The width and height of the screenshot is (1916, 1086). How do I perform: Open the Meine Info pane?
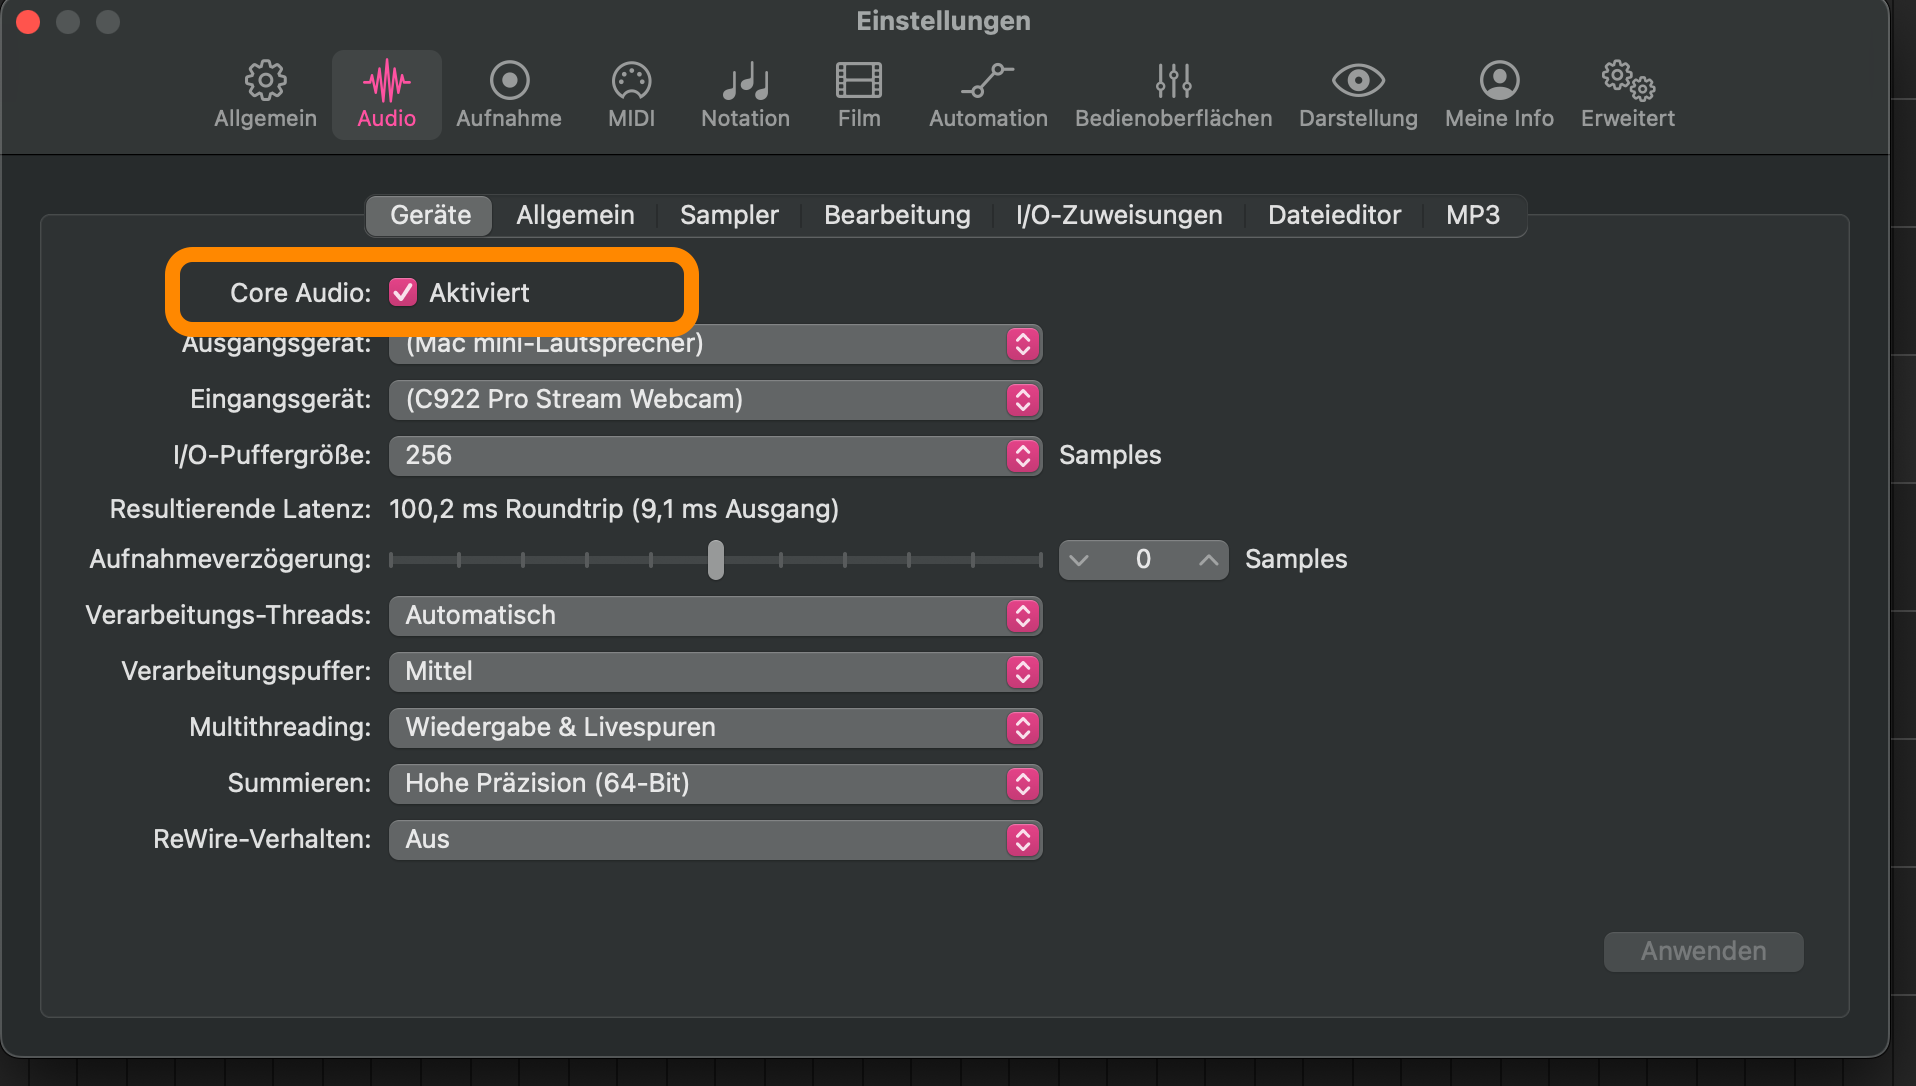[1499, 95]
